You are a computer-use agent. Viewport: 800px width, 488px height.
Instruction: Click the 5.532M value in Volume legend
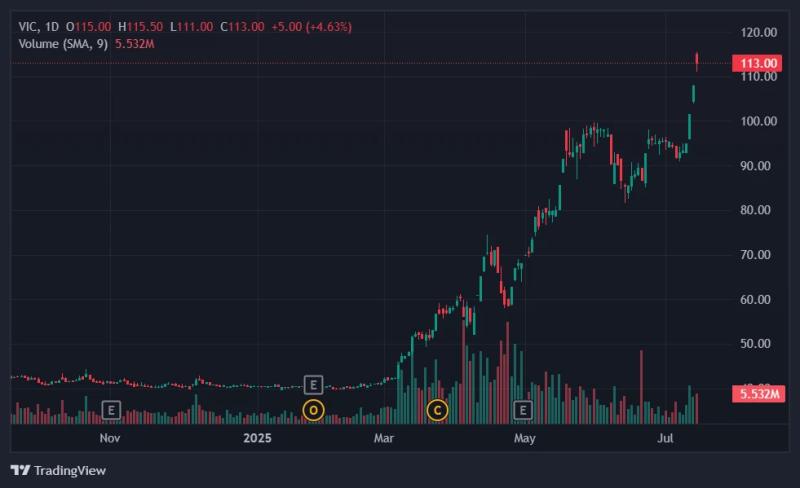point(135,44)
